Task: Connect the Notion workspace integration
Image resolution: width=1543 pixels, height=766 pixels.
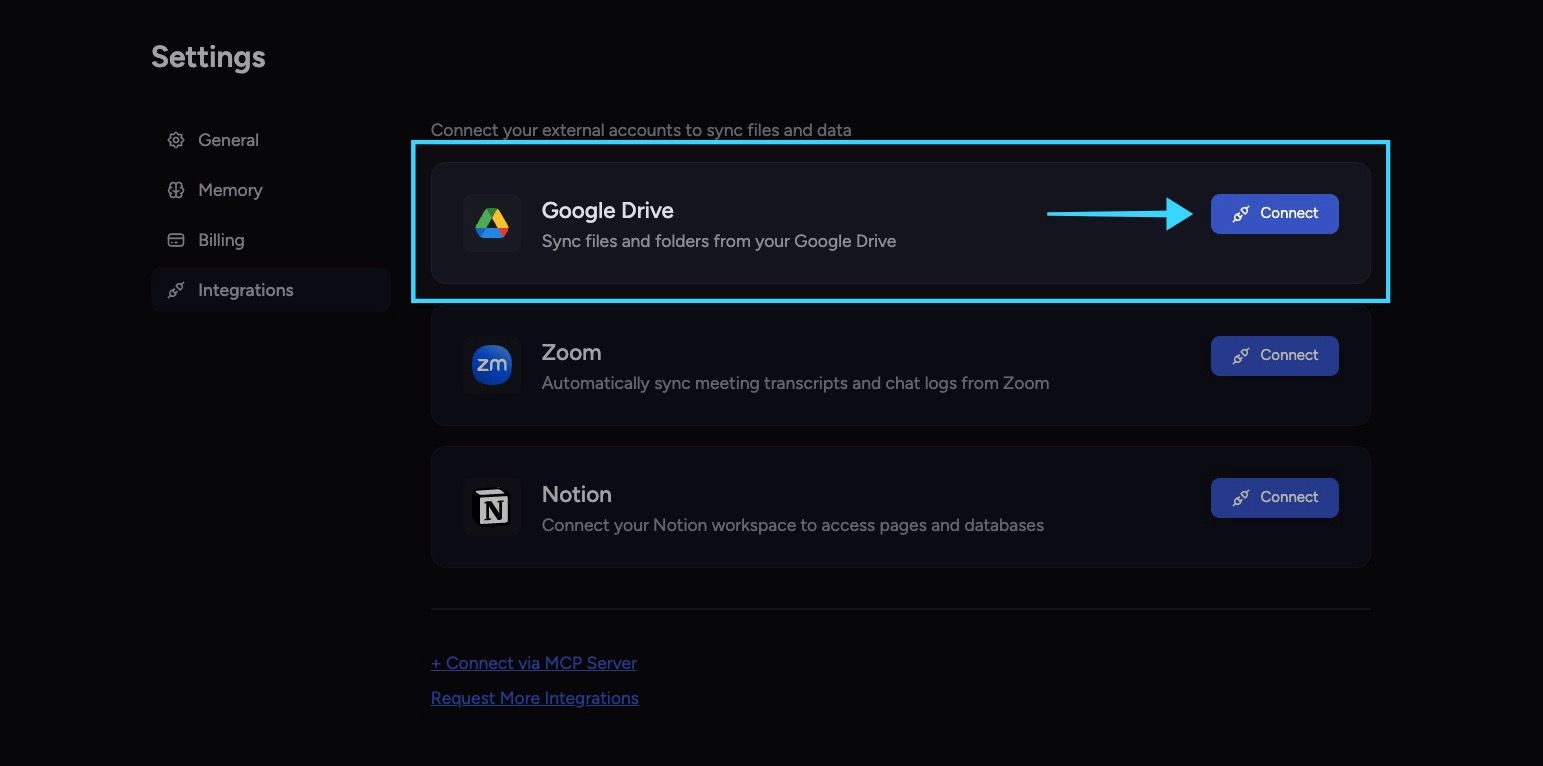Action: pos(1274,498)
